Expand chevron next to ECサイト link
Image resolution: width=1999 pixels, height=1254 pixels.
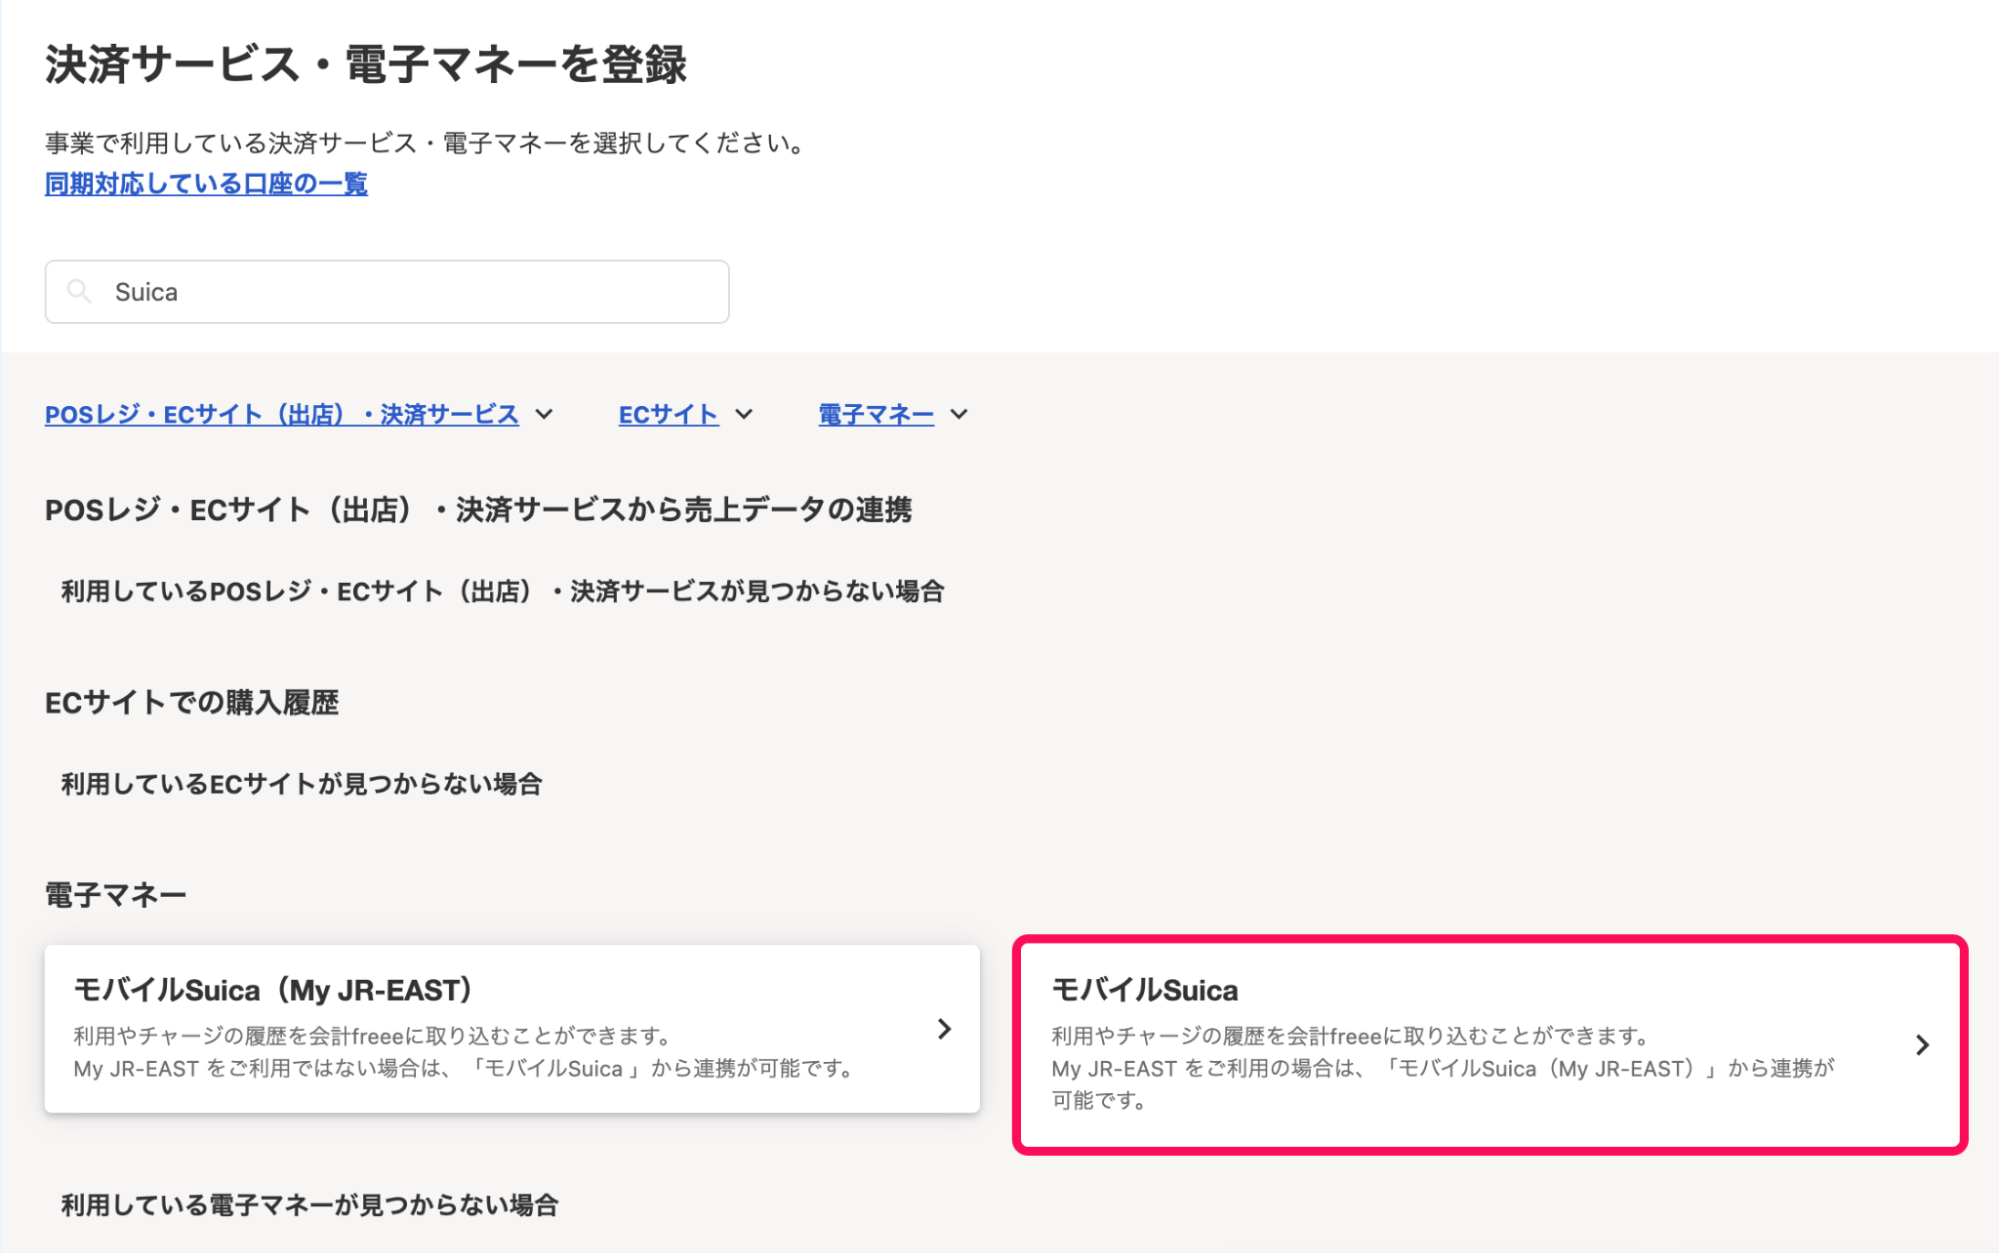pyautogui.click(x=744, y=414)
